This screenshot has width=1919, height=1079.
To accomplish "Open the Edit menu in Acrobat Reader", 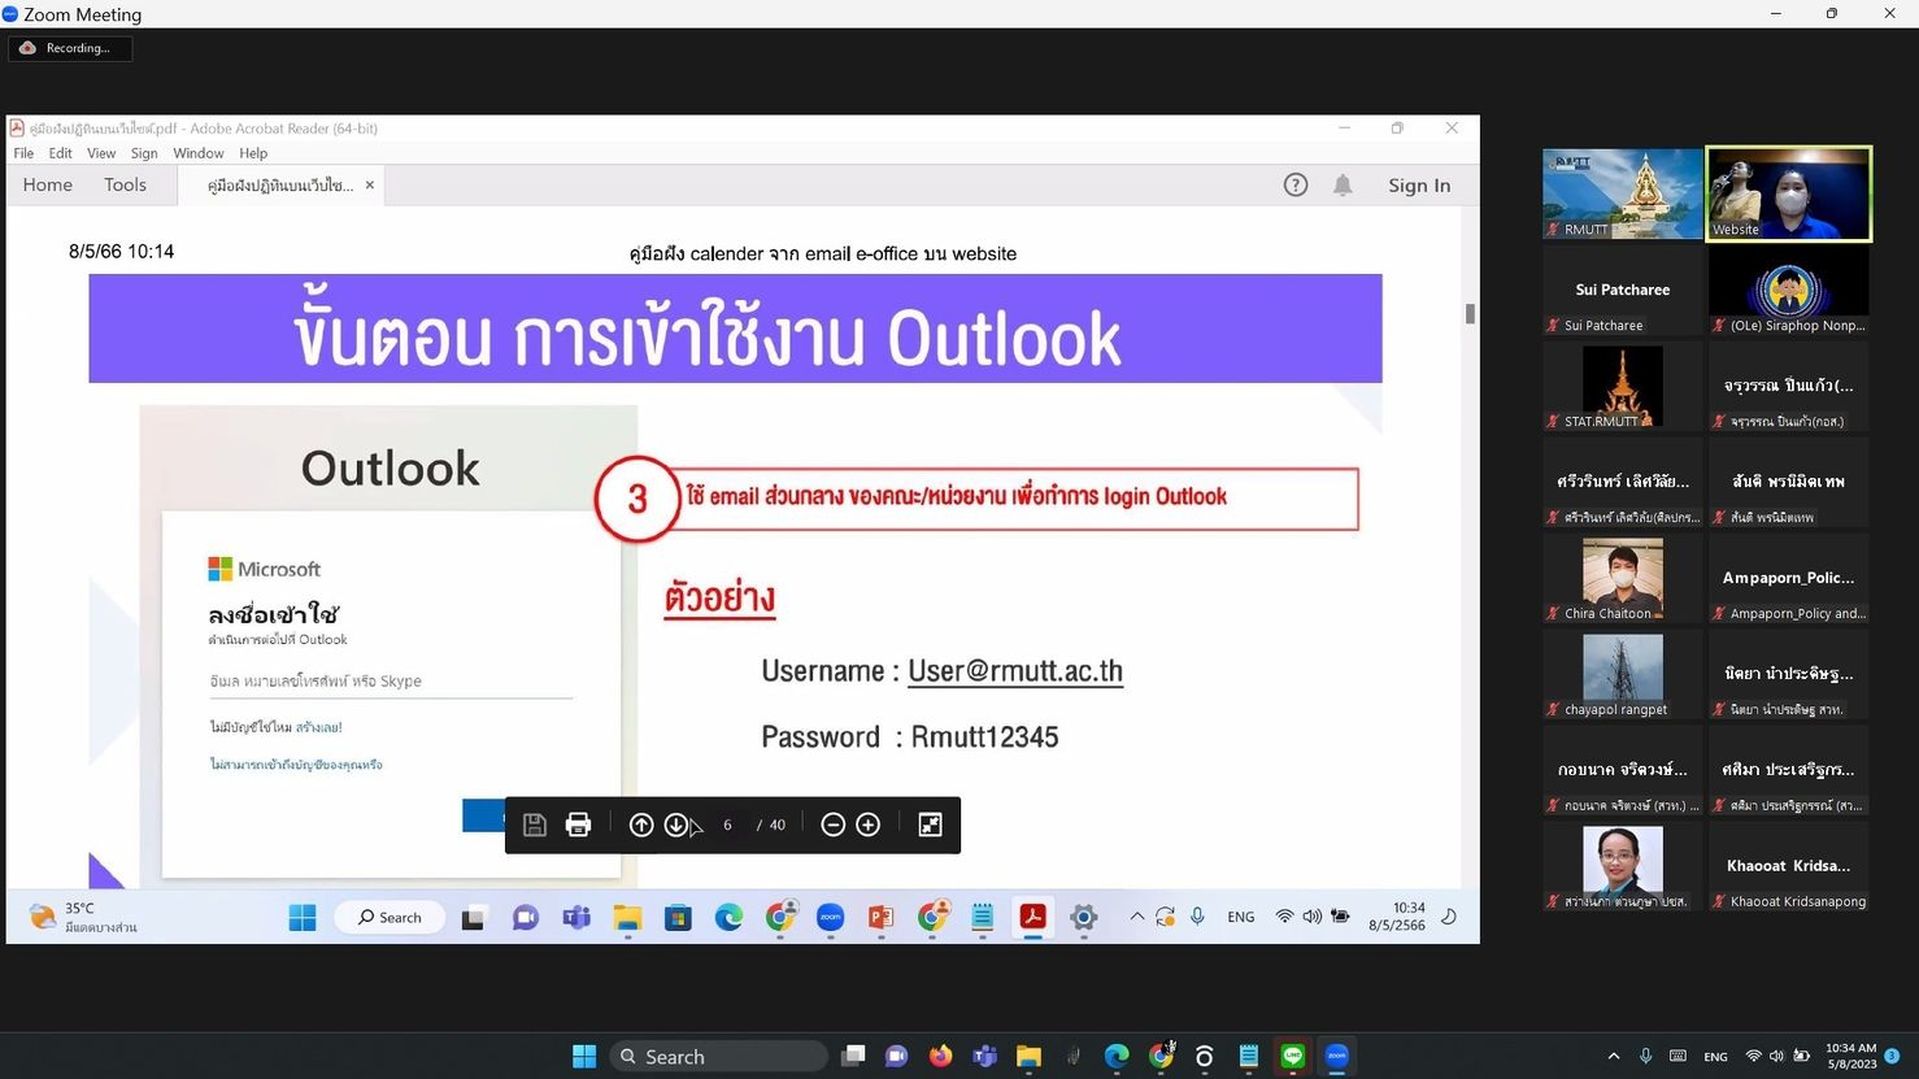I will (60, 153).
